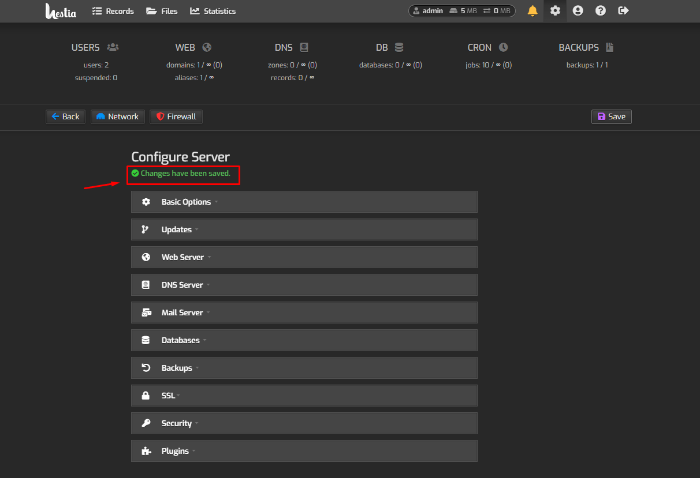The width and height of the screenshot is (700, 478).
Task: Open the Statistics menu
Action: (x=213, y=11)
